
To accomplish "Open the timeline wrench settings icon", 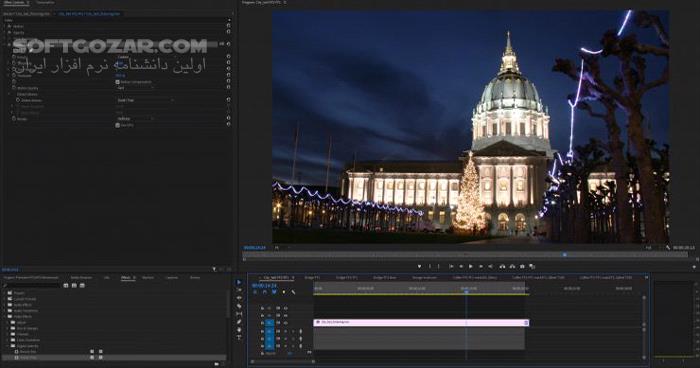I will pos(293,292).
